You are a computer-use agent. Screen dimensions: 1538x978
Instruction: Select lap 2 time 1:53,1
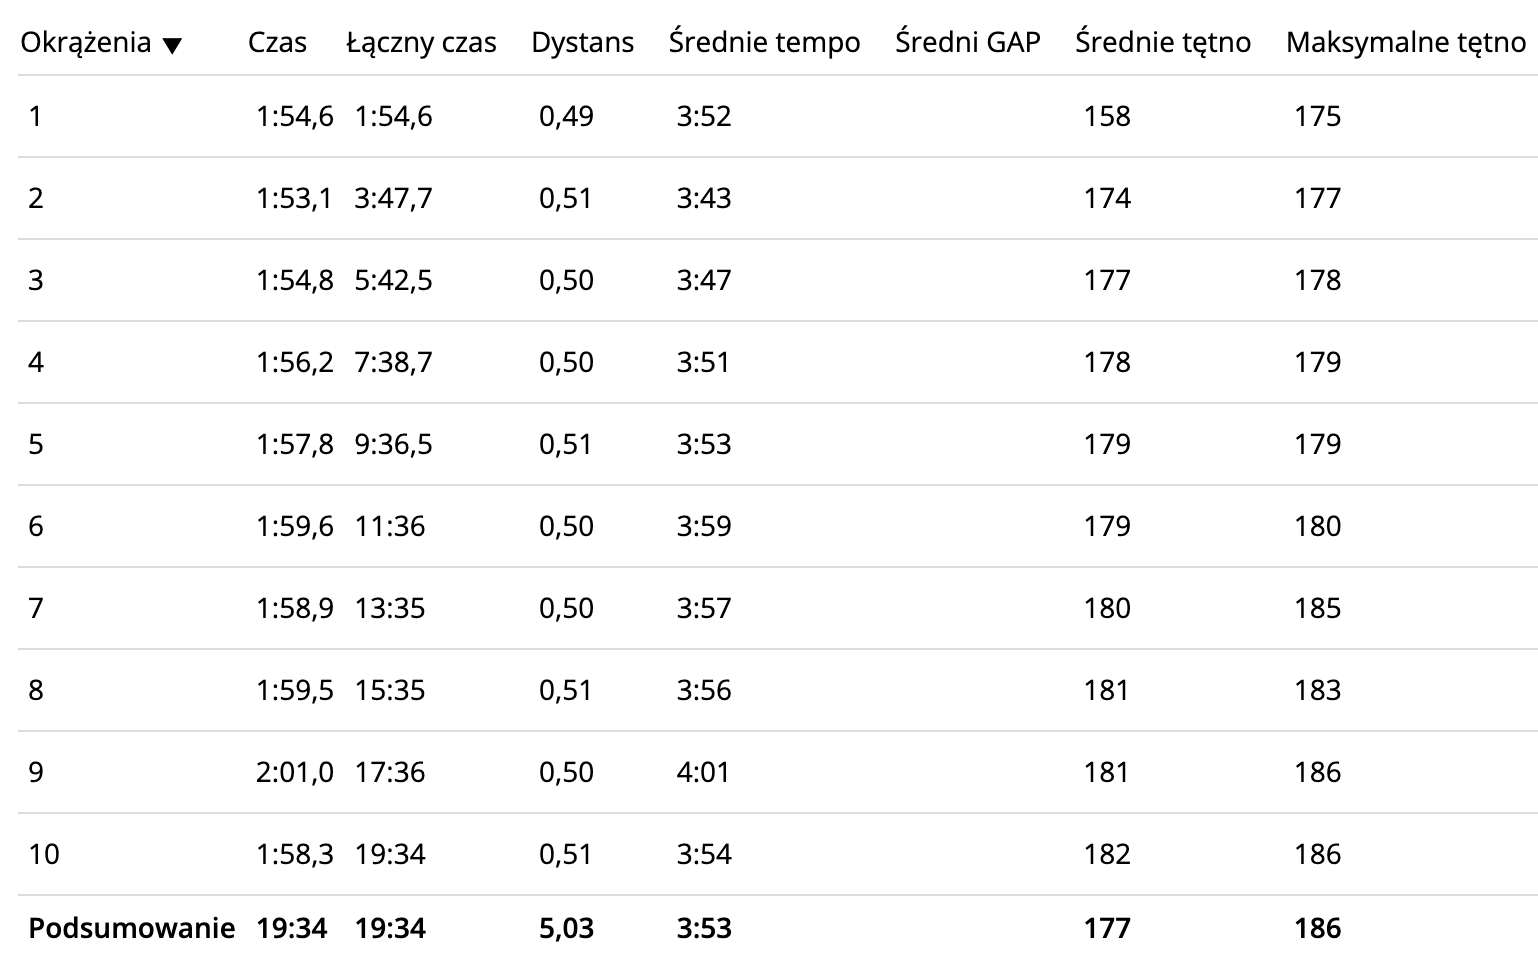[294, 198]
